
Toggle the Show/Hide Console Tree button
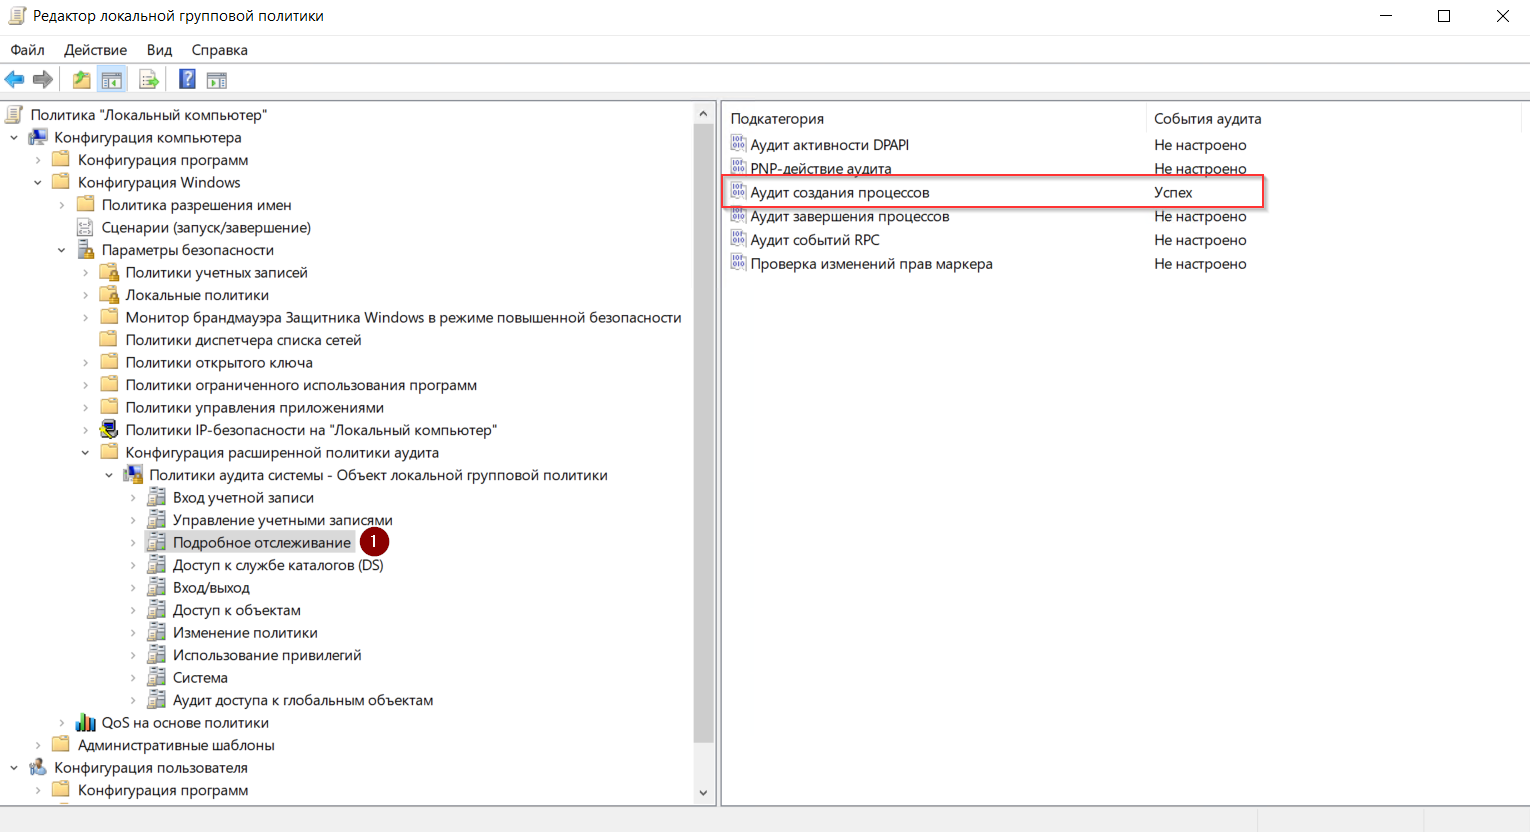coord(112,80)
